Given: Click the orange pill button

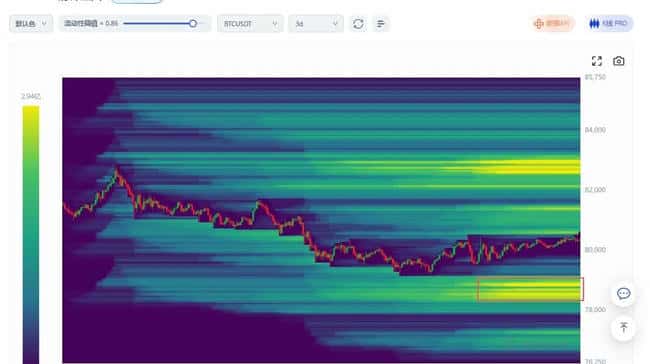Looking at the screenshot, I should point(553,24).
